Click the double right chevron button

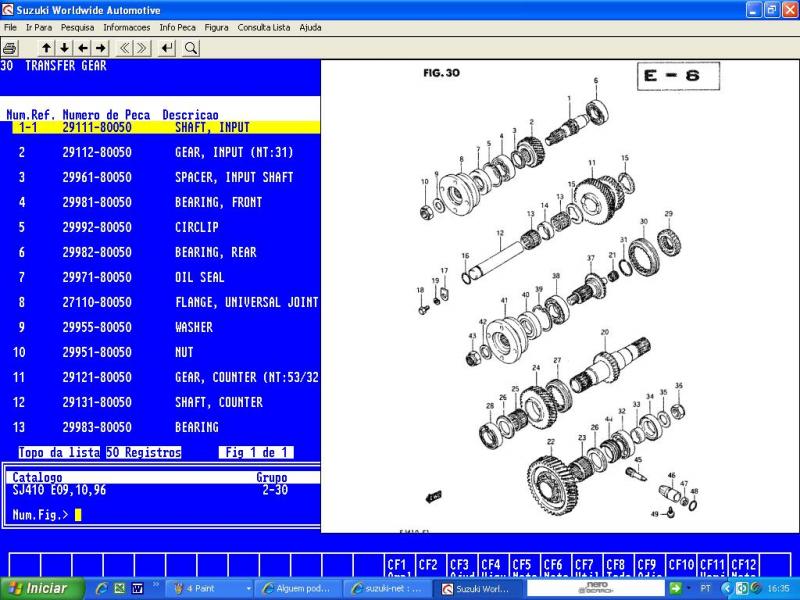(142, 48)
